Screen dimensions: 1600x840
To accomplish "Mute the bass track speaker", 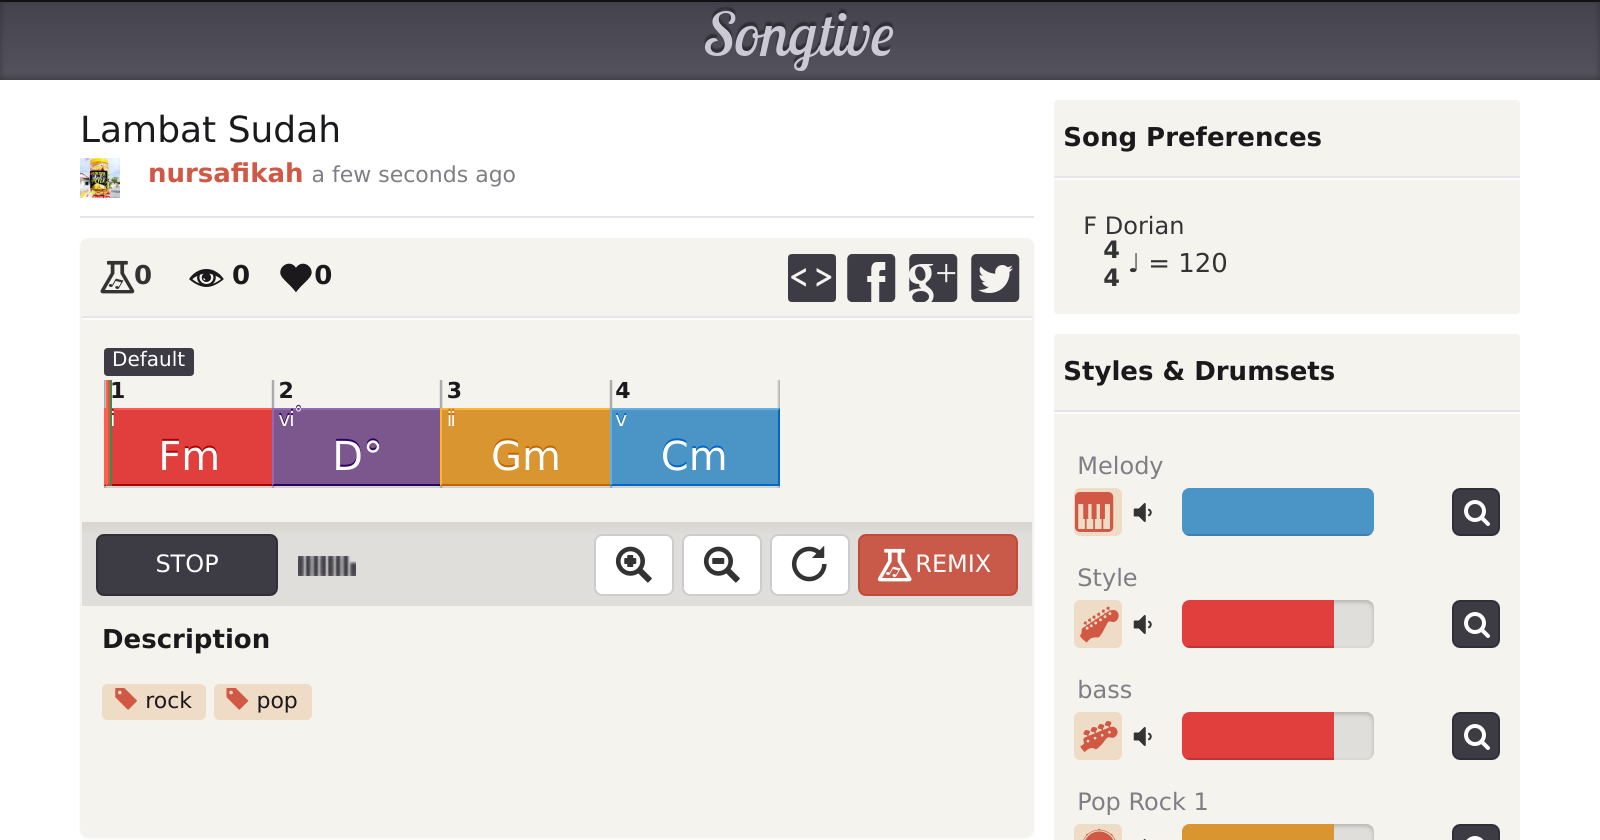I will pos(1143,737).
